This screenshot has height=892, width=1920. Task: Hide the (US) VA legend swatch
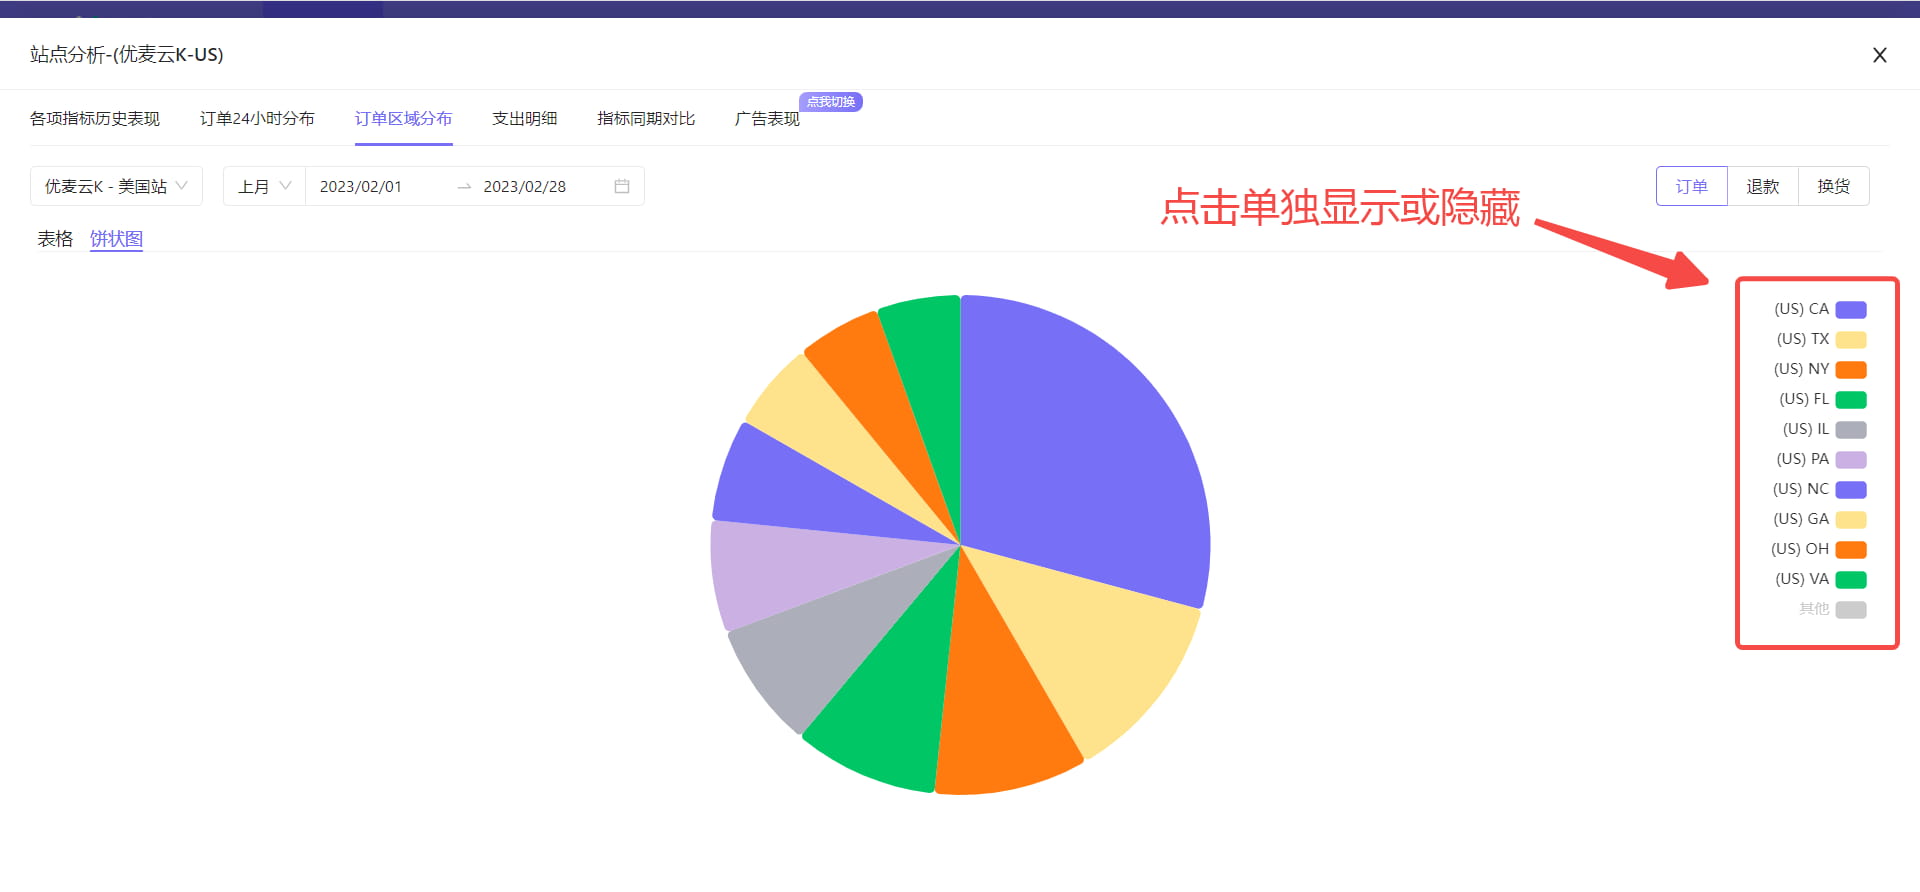[1851, 580]
